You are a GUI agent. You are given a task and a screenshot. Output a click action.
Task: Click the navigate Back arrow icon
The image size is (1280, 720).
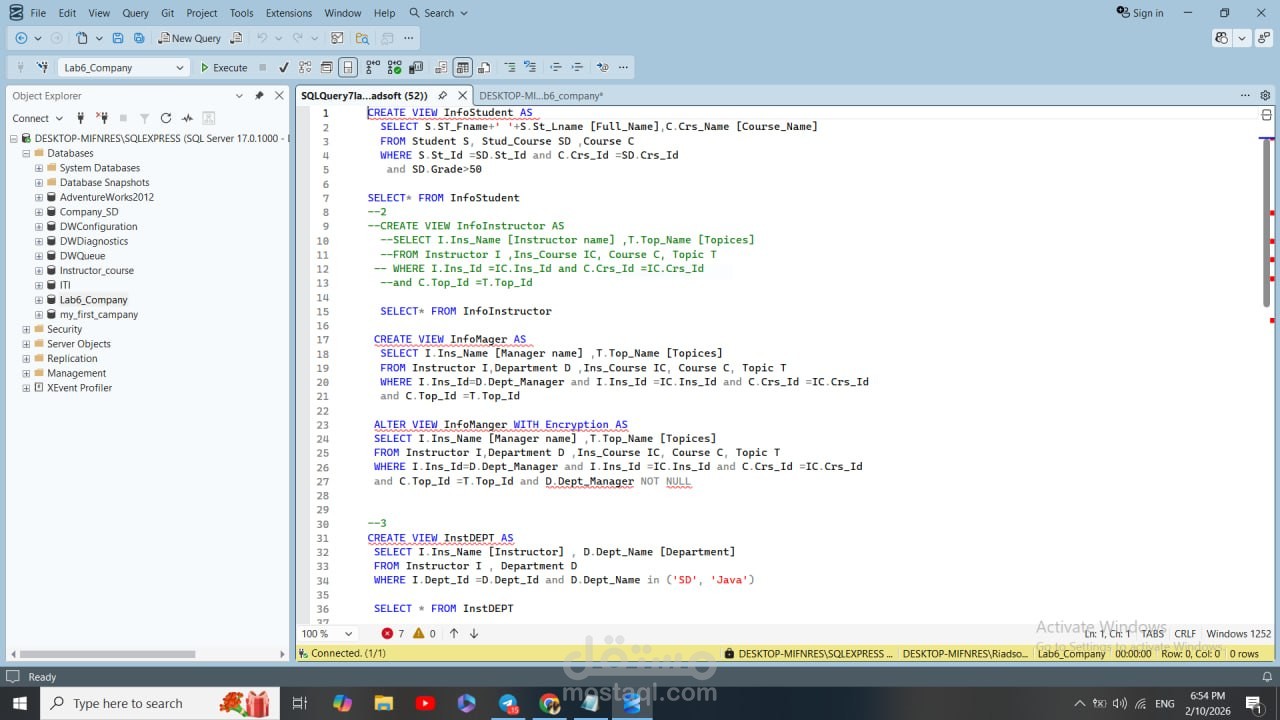click(x=21, y=38)
